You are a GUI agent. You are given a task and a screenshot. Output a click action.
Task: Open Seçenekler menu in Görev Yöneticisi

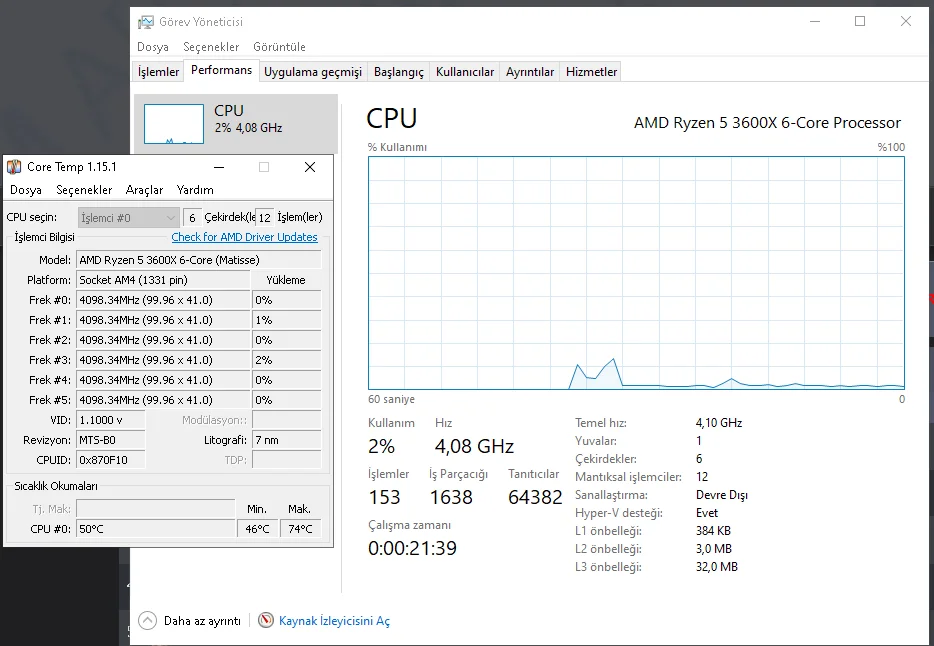(x=211, y=46)
